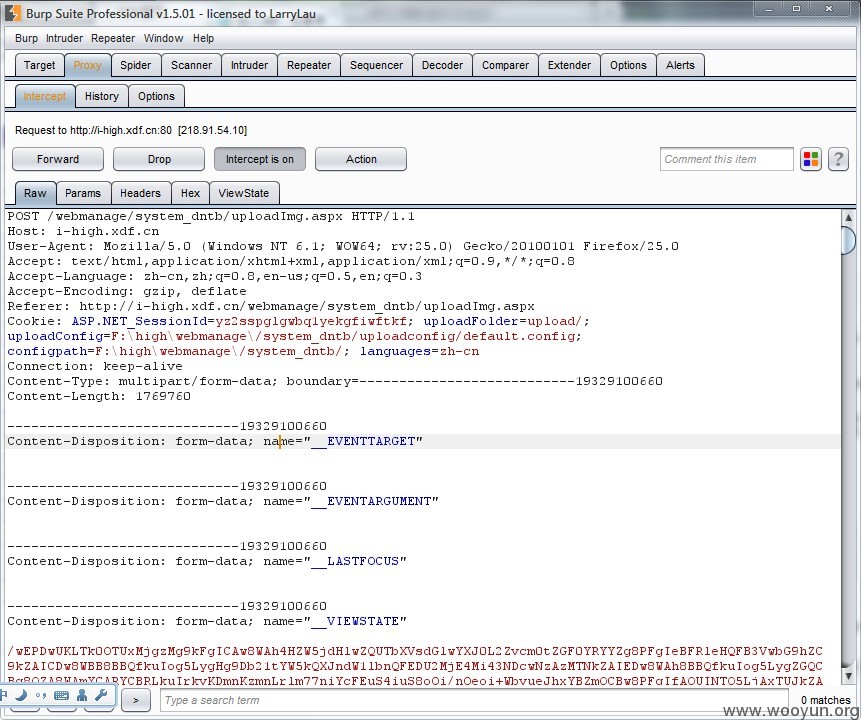Viewport: 861px width, 720px height.
Task: Click the 0 matches search counter
Action: [825, 700]
